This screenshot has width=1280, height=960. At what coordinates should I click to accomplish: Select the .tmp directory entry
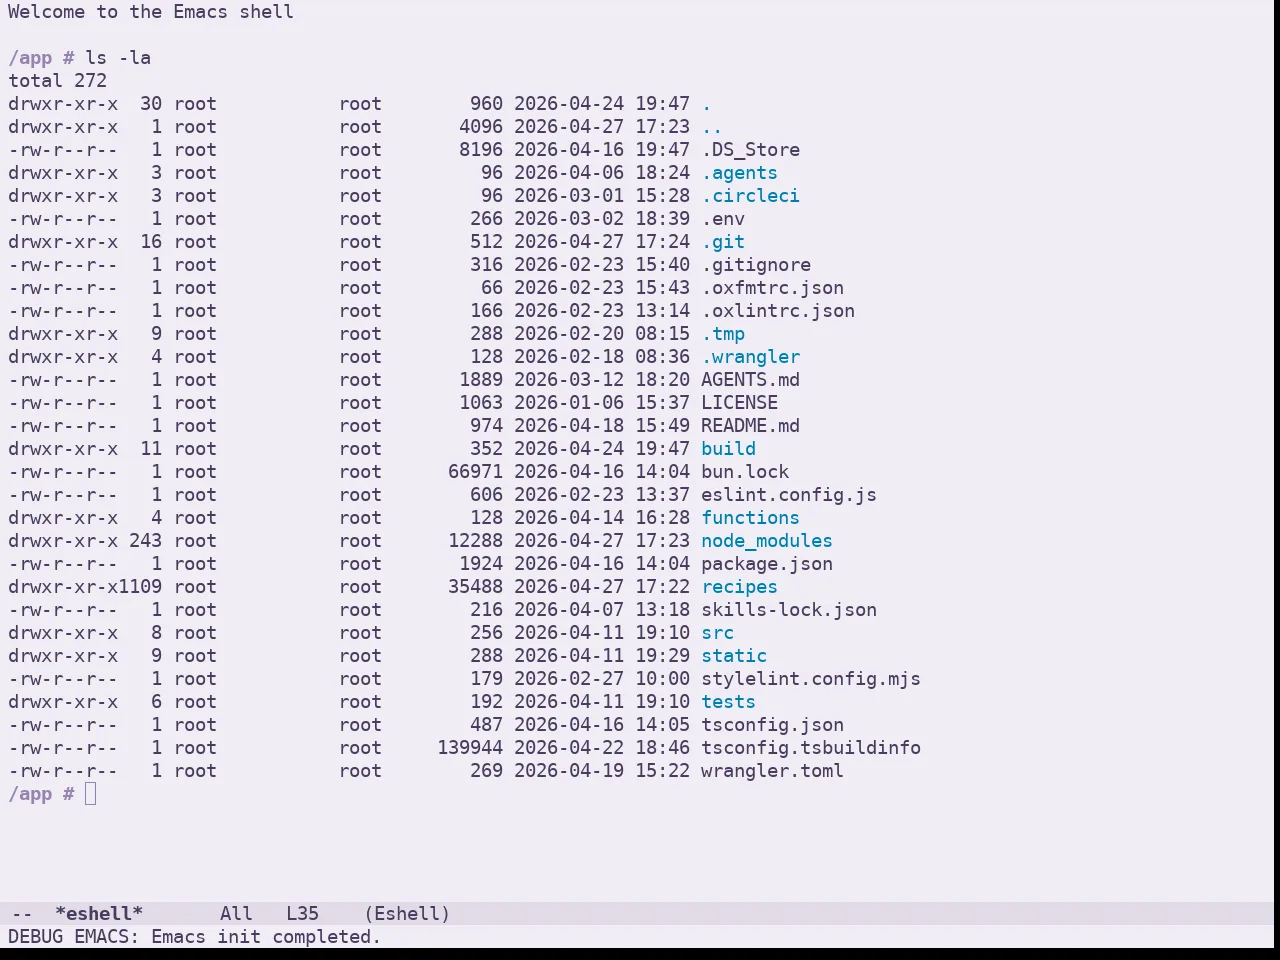coord(723,334)
